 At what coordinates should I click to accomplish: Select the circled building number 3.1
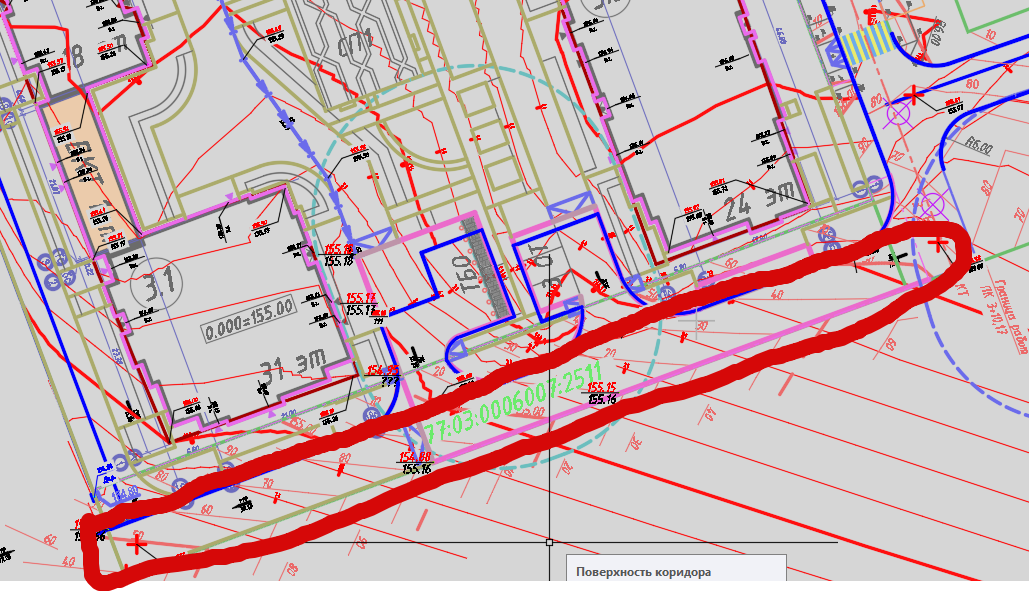point(157,283)
